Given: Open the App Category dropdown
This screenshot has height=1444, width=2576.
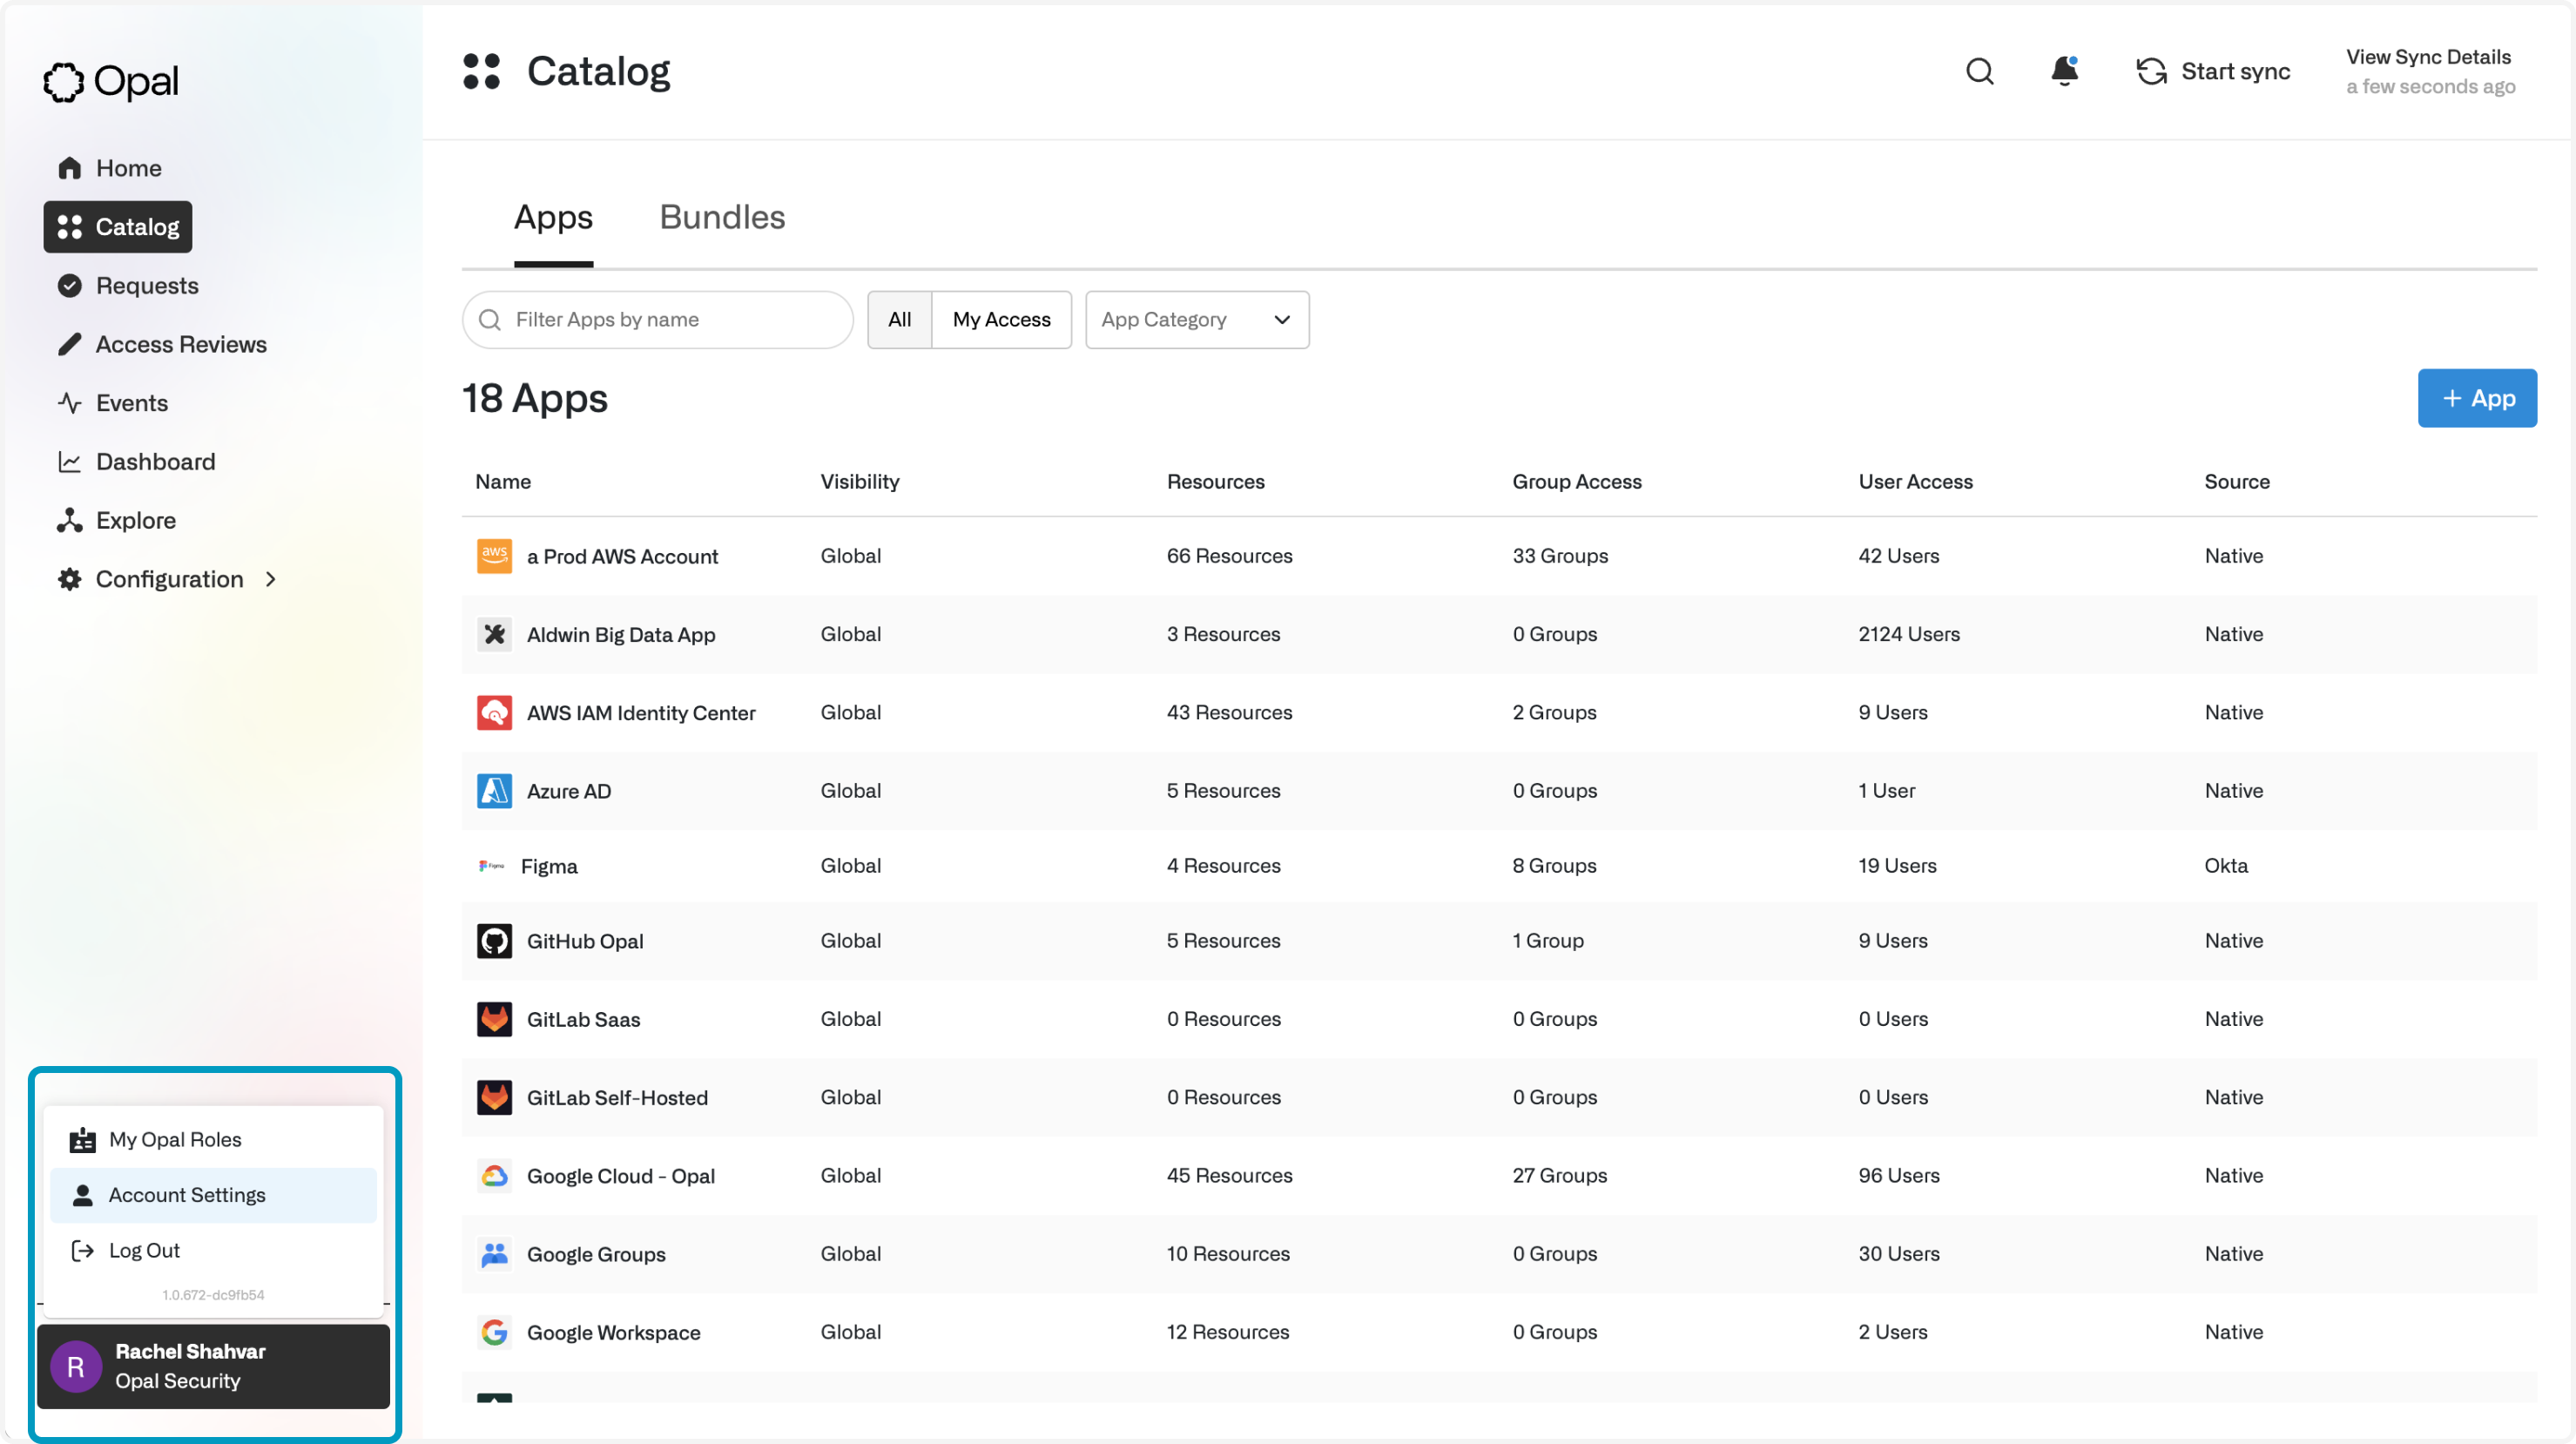Looking at the screenshot, I should (1197, 320).
